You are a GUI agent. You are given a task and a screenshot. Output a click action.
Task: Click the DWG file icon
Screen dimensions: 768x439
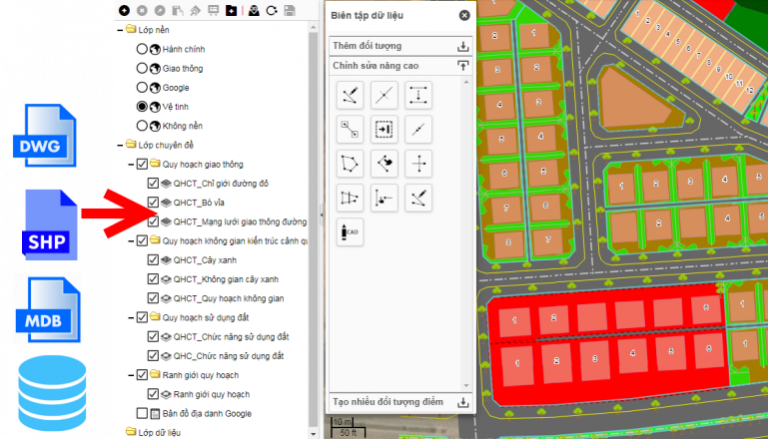[x=45, y=134]
